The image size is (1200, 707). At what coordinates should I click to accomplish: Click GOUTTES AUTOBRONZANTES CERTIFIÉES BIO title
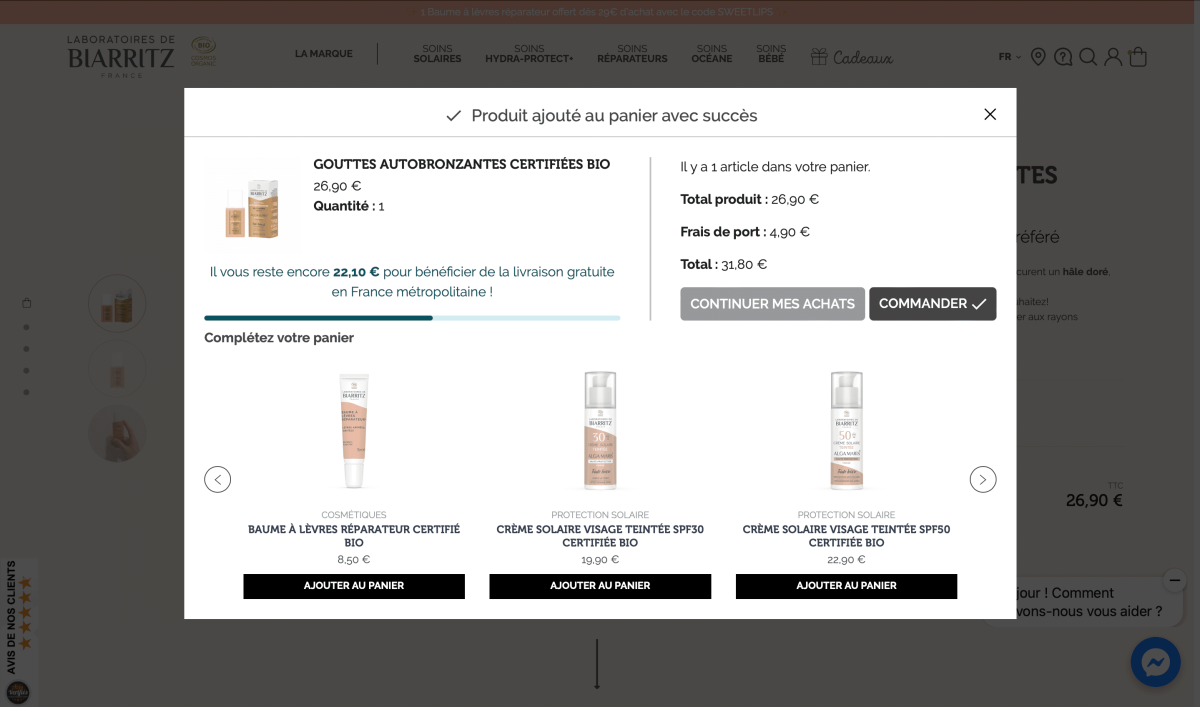click(x=462, y=164)
